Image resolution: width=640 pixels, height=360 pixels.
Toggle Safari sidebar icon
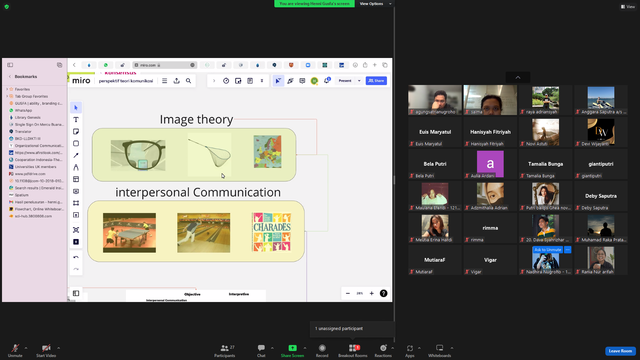pos(10,65)
